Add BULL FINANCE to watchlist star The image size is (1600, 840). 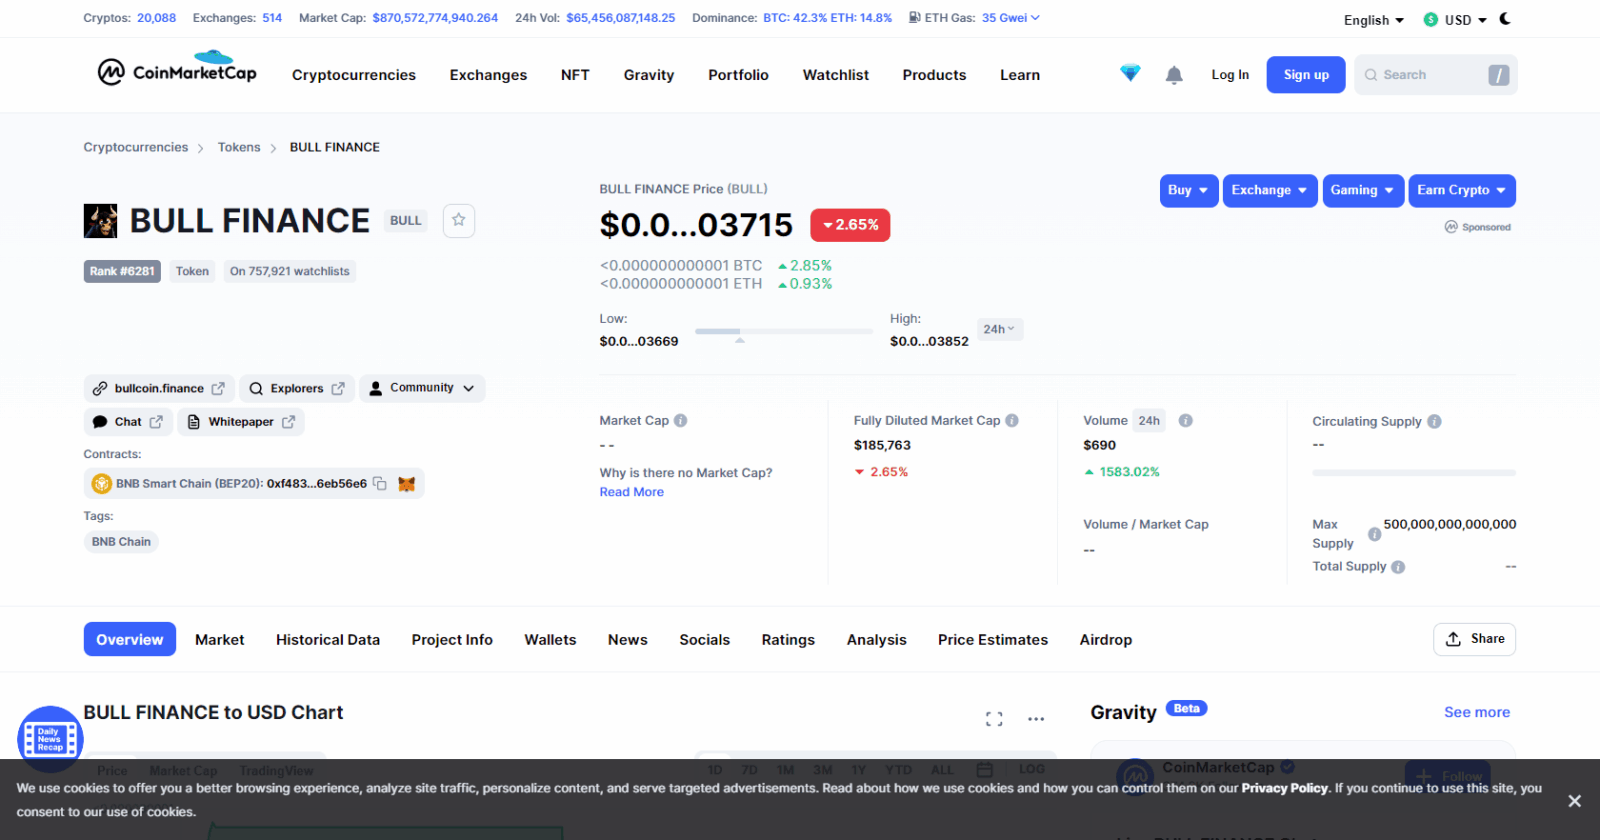(458, 220)
